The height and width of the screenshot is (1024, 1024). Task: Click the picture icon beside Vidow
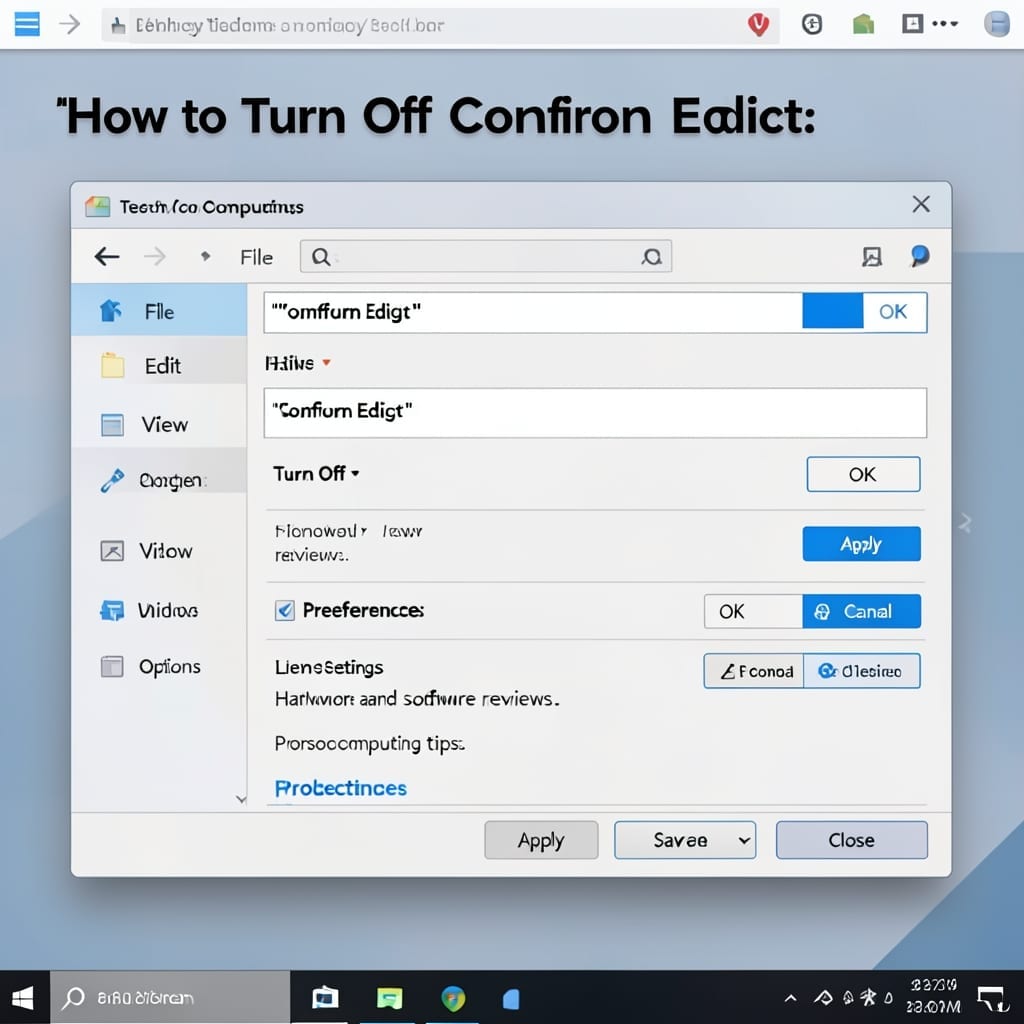[112, 551]
